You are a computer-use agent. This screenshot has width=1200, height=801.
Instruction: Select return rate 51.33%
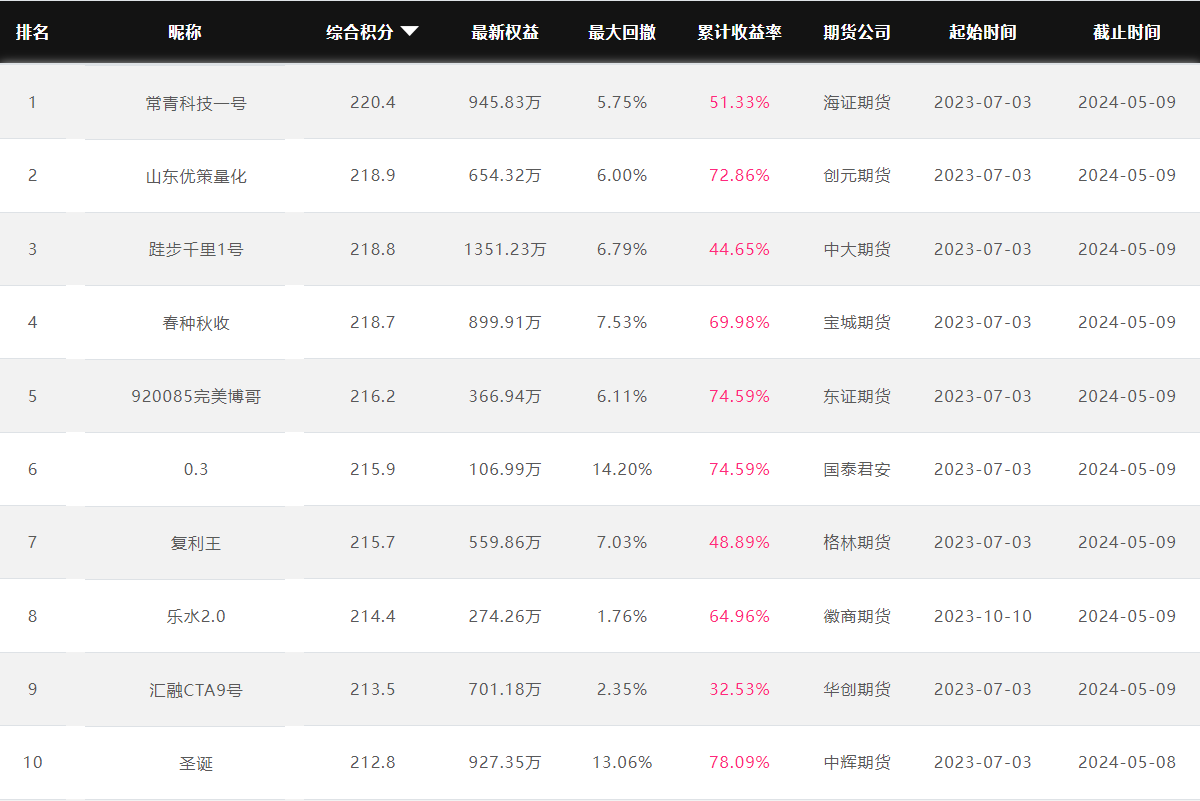coord(740,102)
